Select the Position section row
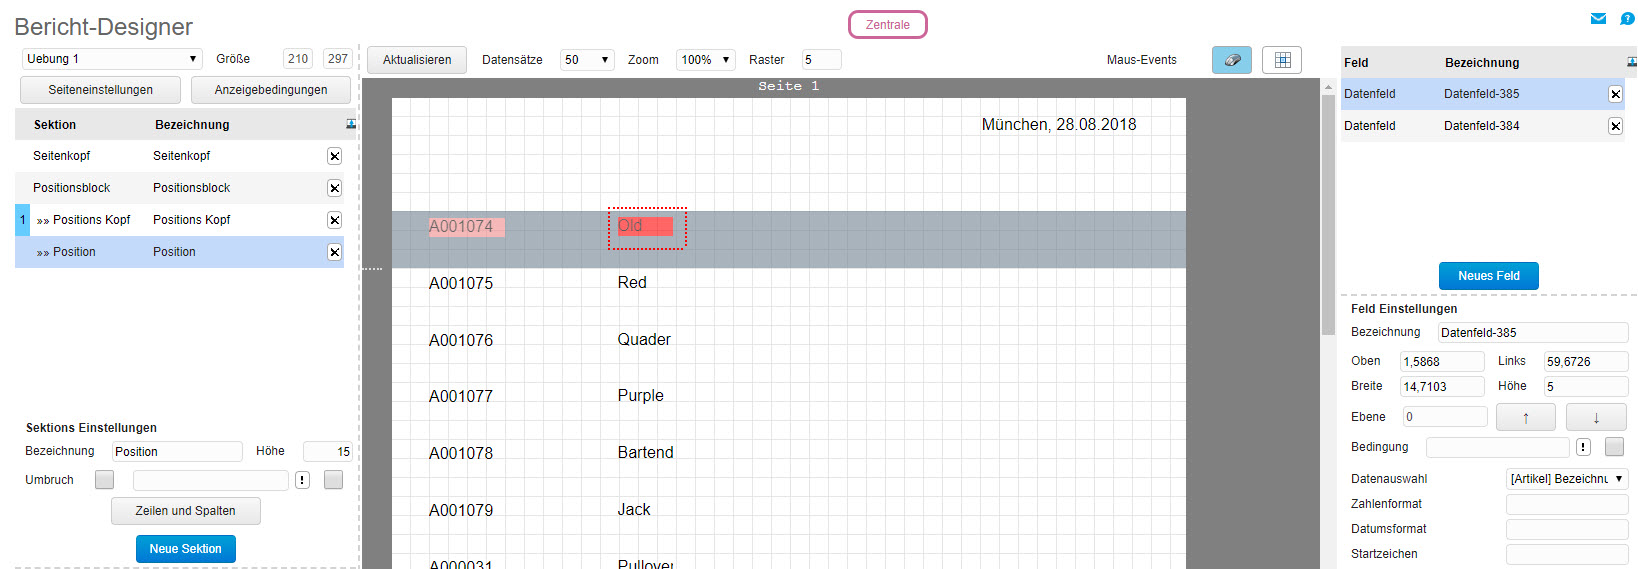Screen dimensions: 1638x569 click(x=180, y=252)
